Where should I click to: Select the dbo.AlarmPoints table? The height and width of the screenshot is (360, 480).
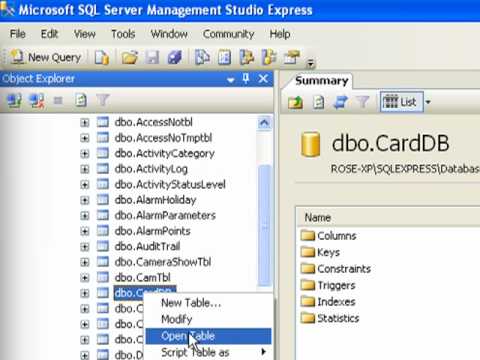coord(152,231)
